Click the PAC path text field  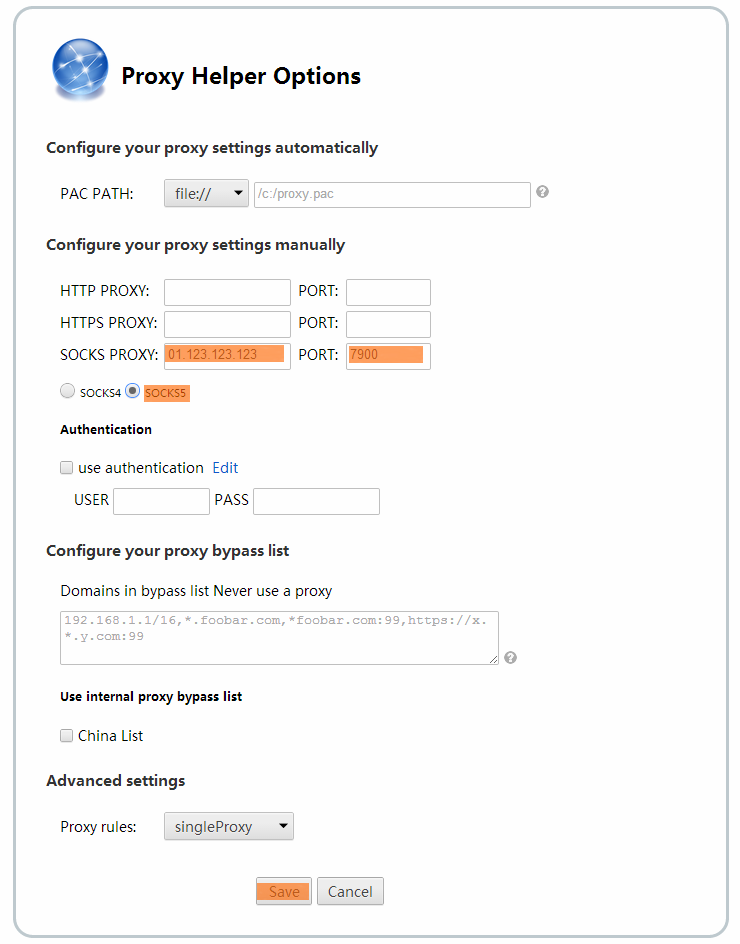[x=392, y=194]
